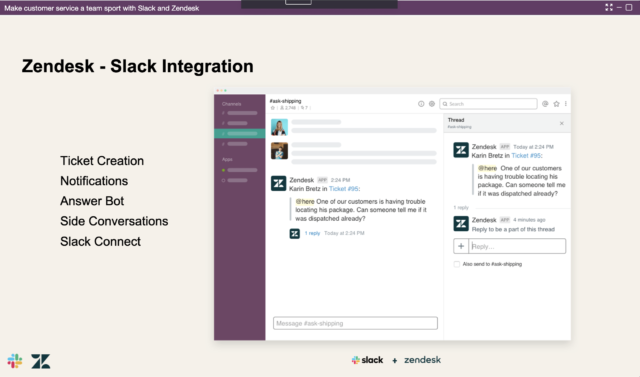Open the Ticket #95 link in the thread
Image resolution: width=640 pixels, height=377 pixels.
coord(526,155)
